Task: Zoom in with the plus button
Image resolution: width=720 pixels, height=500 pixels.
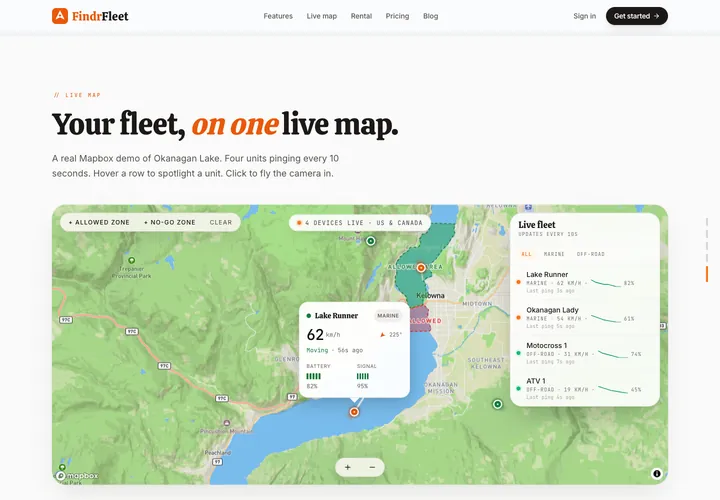Action: pyautogui.click(x=348, y=467)
